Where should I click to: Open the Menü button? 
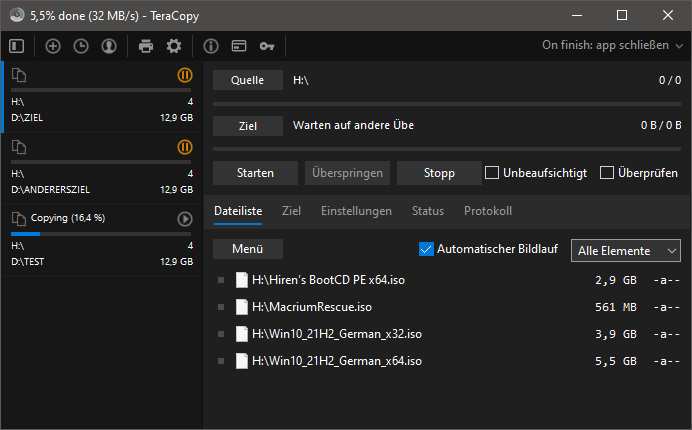coord(248,249)
